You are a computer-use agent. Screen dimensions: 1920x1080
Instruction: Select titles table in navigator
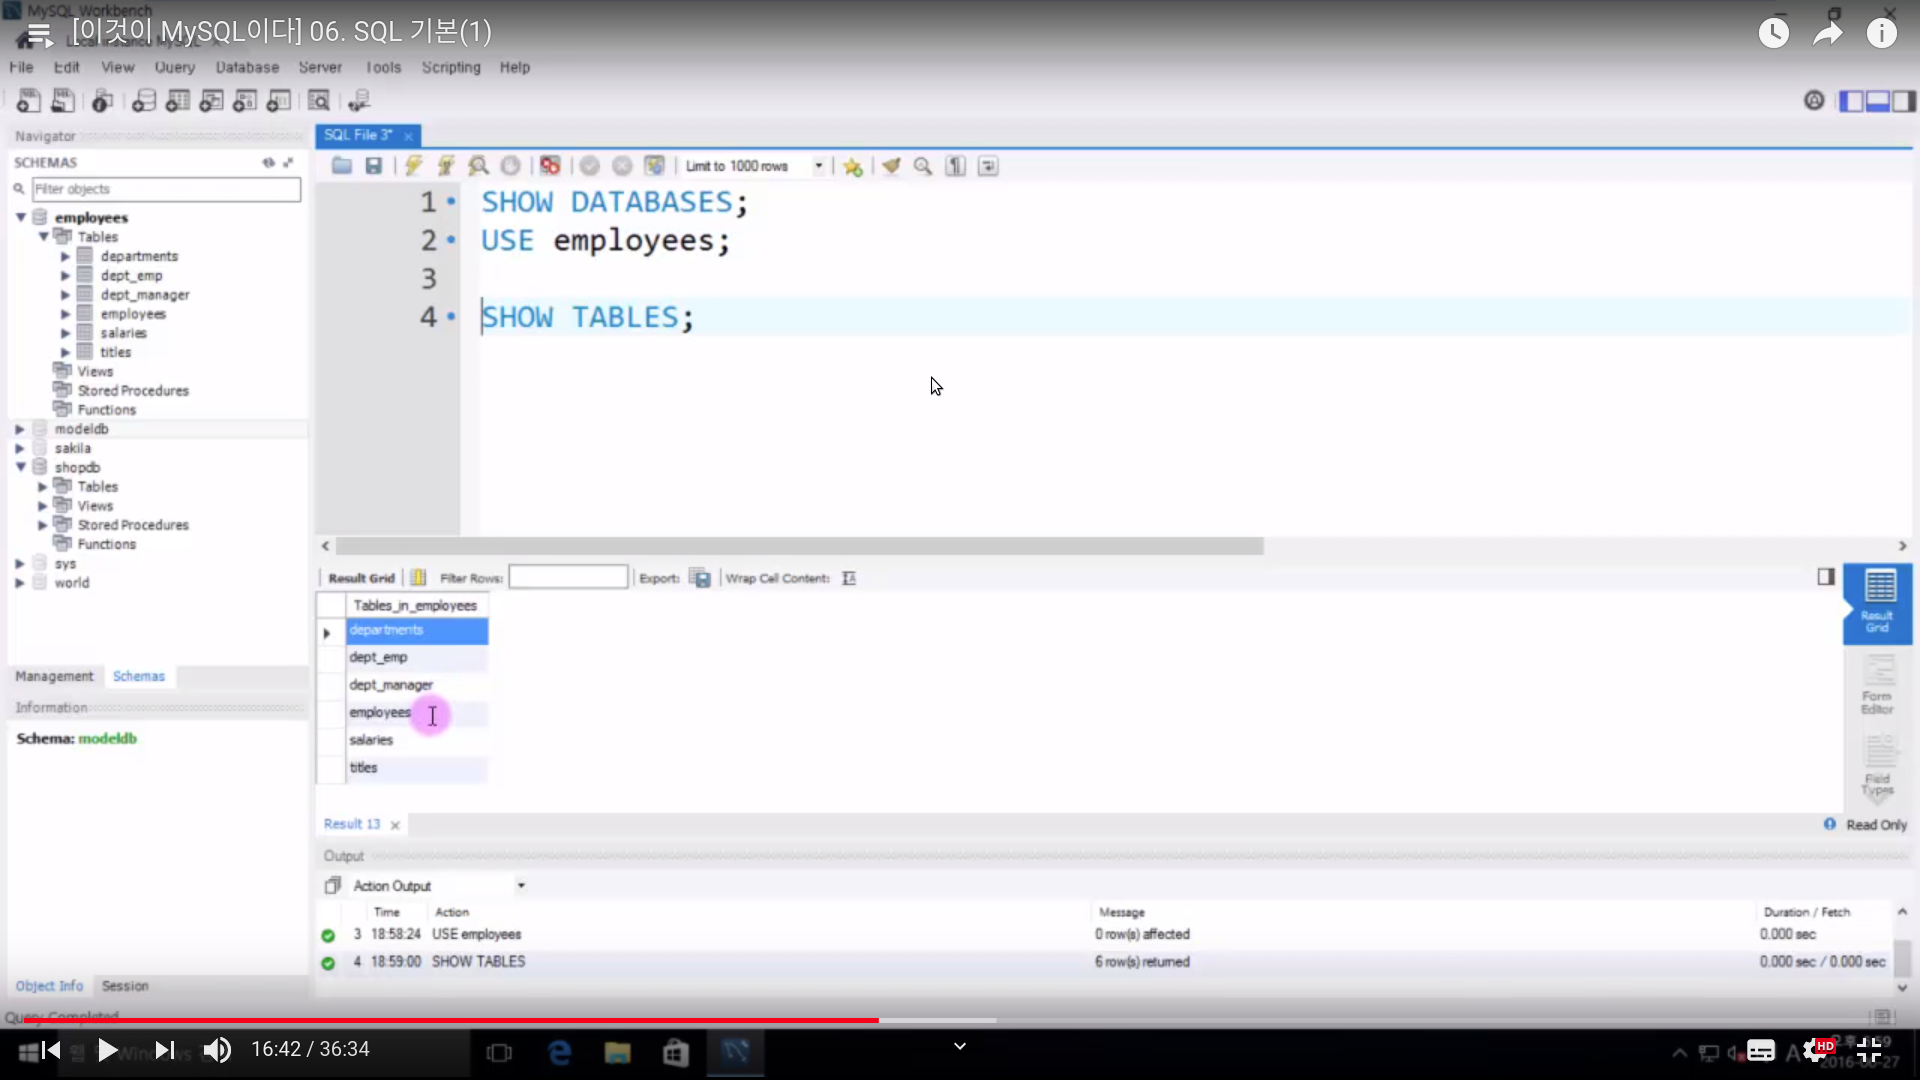pos(115,352)
